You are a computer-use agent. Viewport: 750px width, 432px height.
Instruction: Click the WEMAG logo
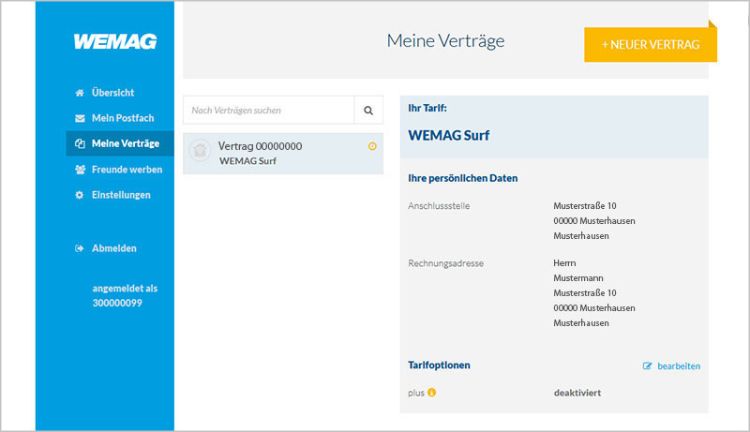click(115, 42)
